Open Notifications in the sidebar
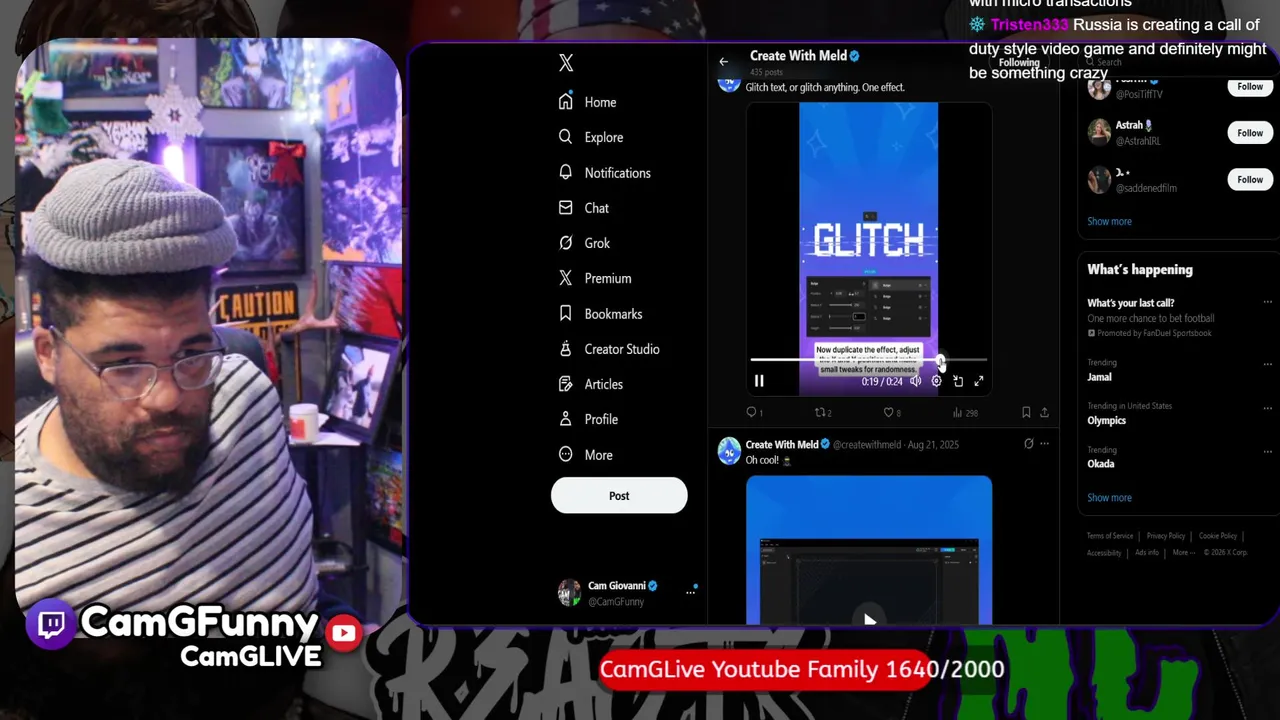This screenshot has height=720, width=1280. 604,173
